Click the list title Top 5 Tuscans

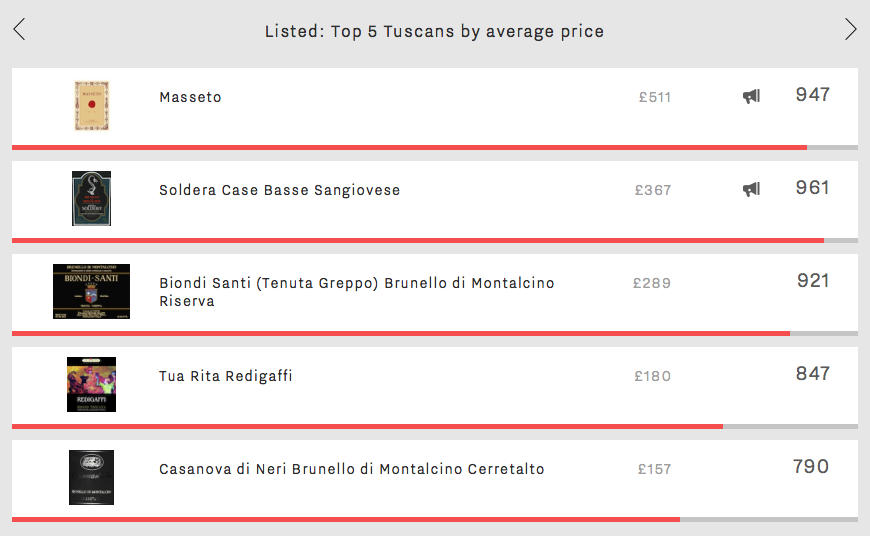pyautogui.click(x=434, y=32)
